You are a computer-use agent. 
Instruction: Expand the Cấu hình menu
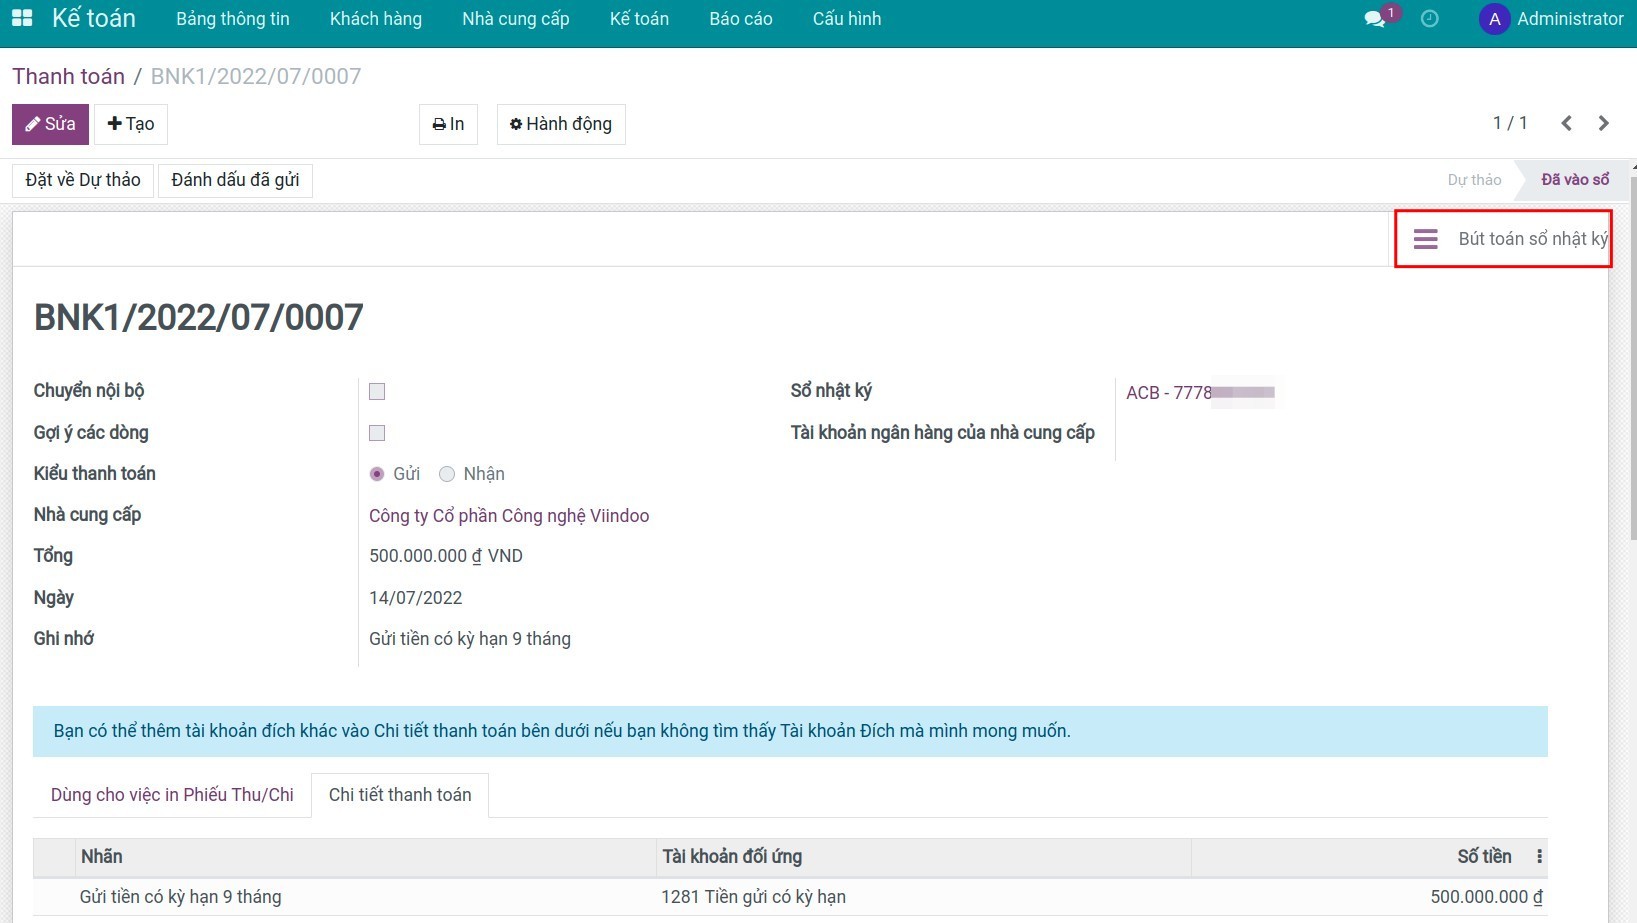[846, 19]
